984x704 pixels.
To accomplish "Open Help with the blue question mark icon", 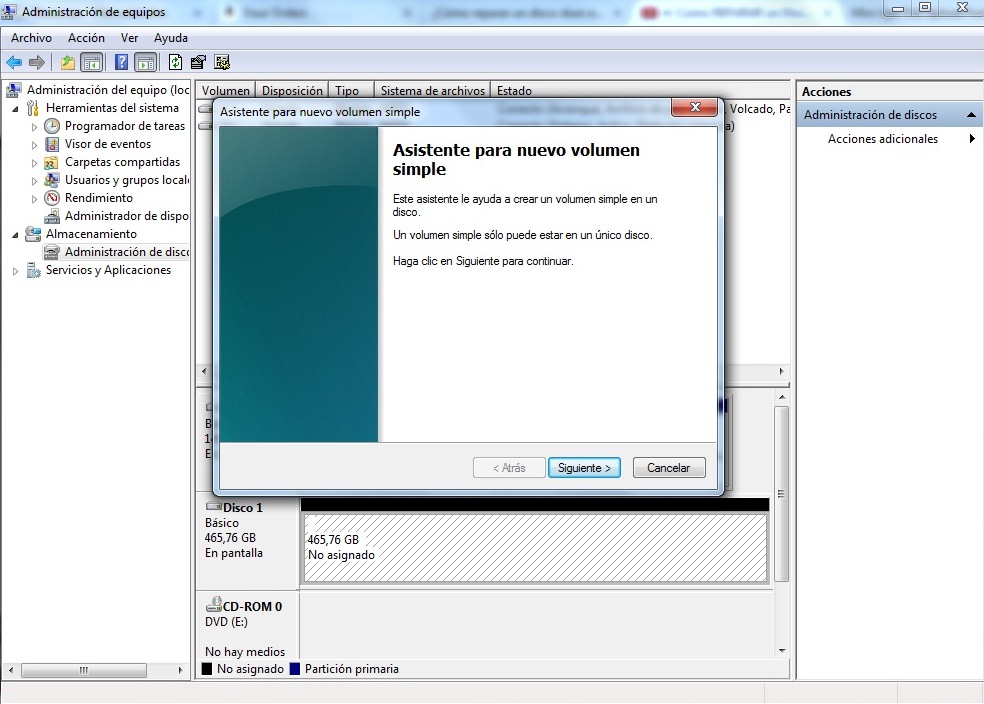I will coord(122,62).
